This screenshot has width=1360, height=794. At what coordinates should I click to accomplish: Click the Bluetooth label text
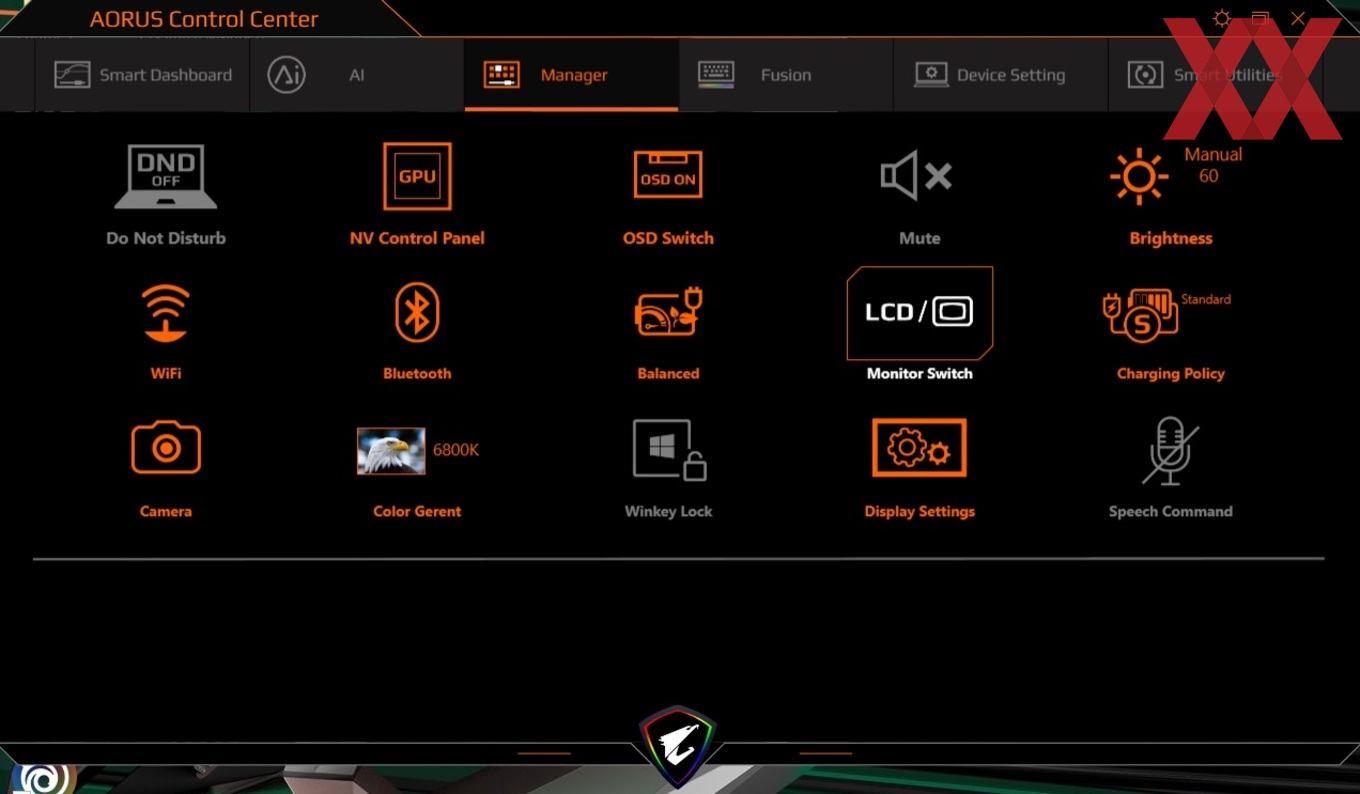[x=417, y=373]
